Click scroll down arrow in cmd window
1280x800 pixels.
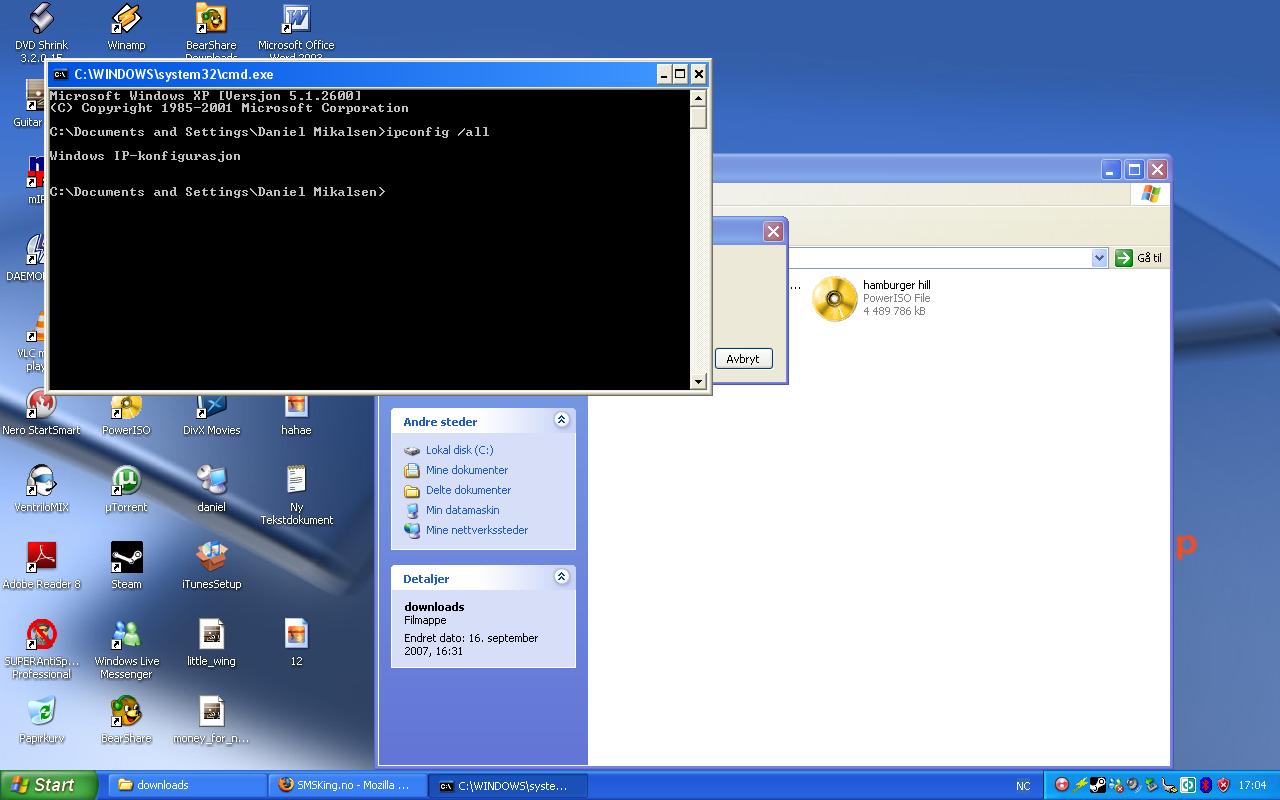(x=698, y=381)
